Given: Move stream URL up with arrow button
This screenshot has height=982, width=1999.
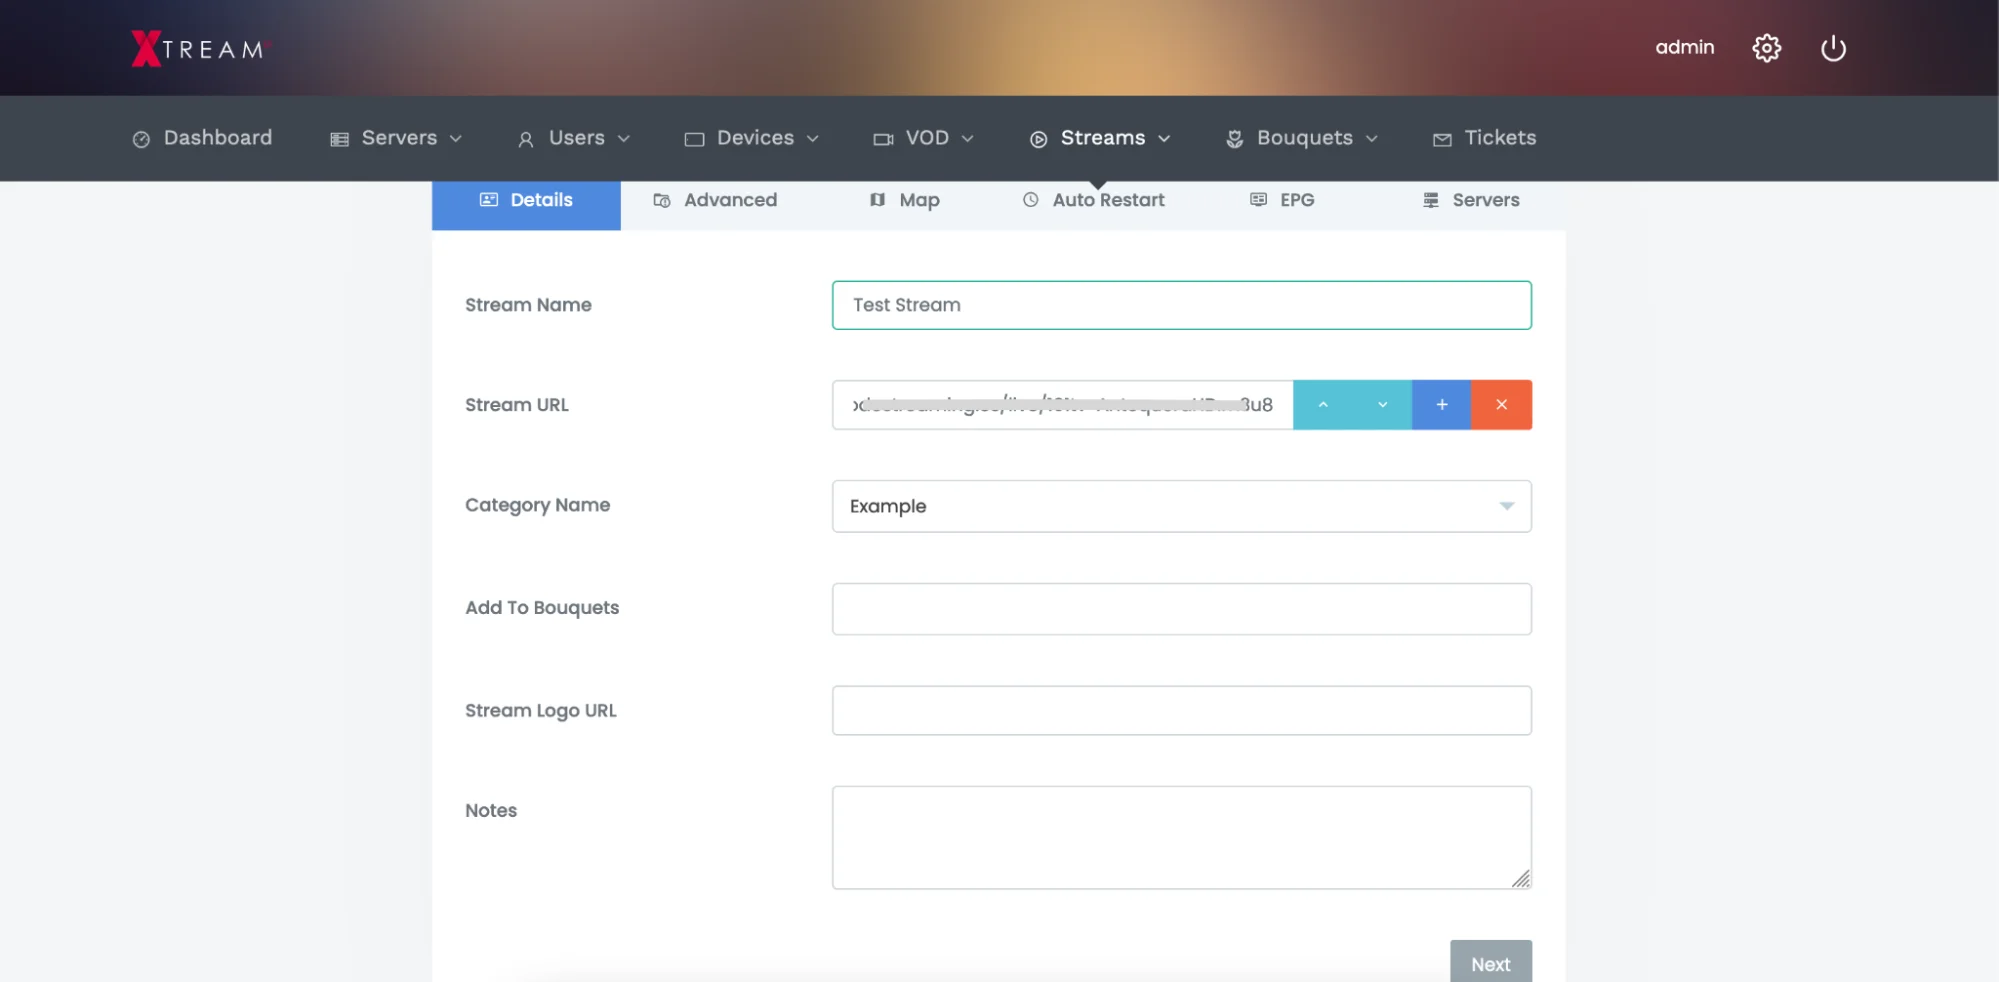Looking at the screenshot, I should coord(1322,405).
